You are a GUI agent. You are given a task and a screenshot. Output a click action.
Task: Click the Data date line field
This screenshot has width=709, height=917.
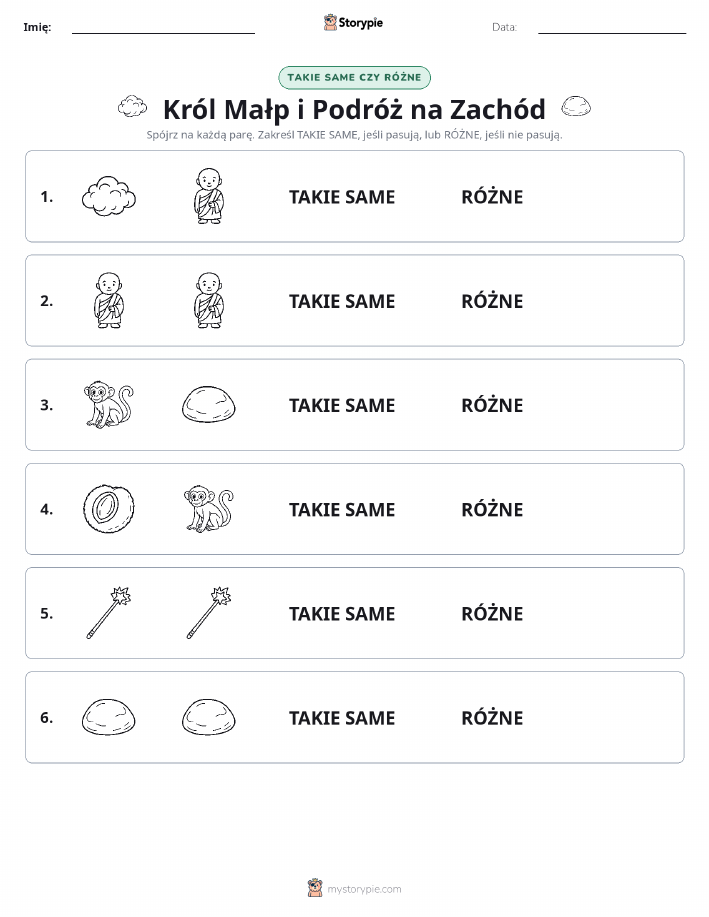[612, 27]
